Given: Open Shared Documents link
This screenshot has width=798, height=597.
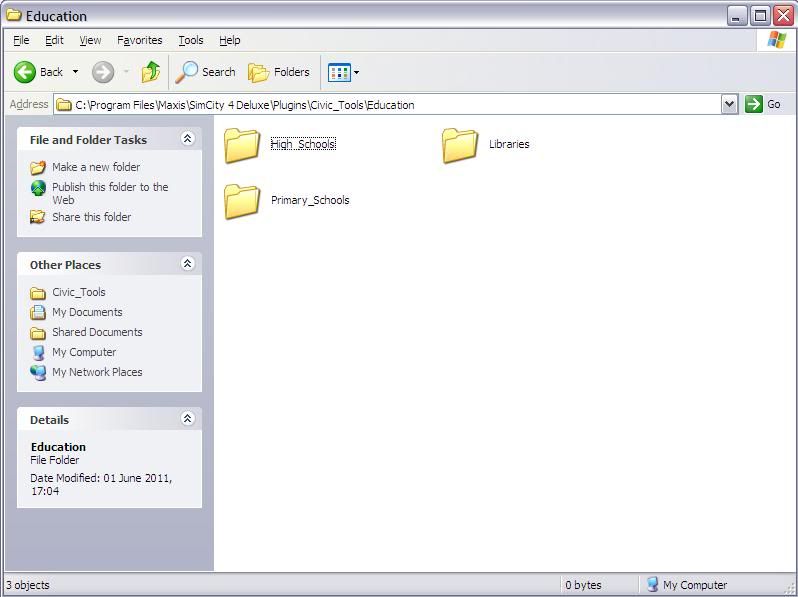Looking at the screenshot, I should (97, 332).
